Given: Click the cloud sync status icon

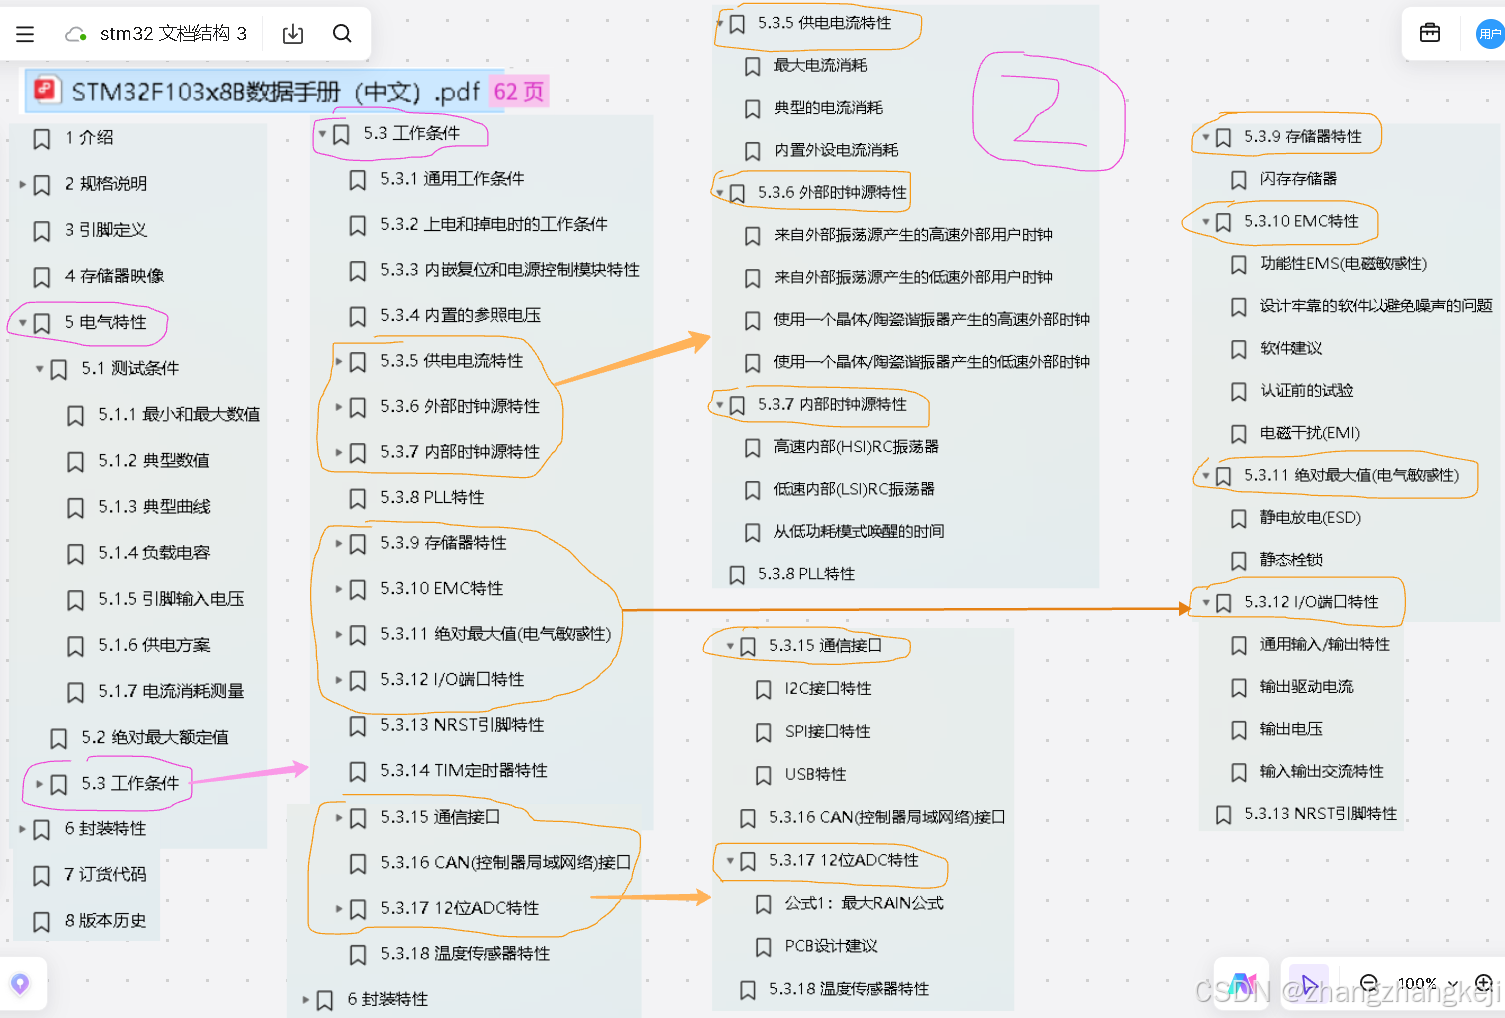Looking at the screenshot, I should (x=75, y=34).
